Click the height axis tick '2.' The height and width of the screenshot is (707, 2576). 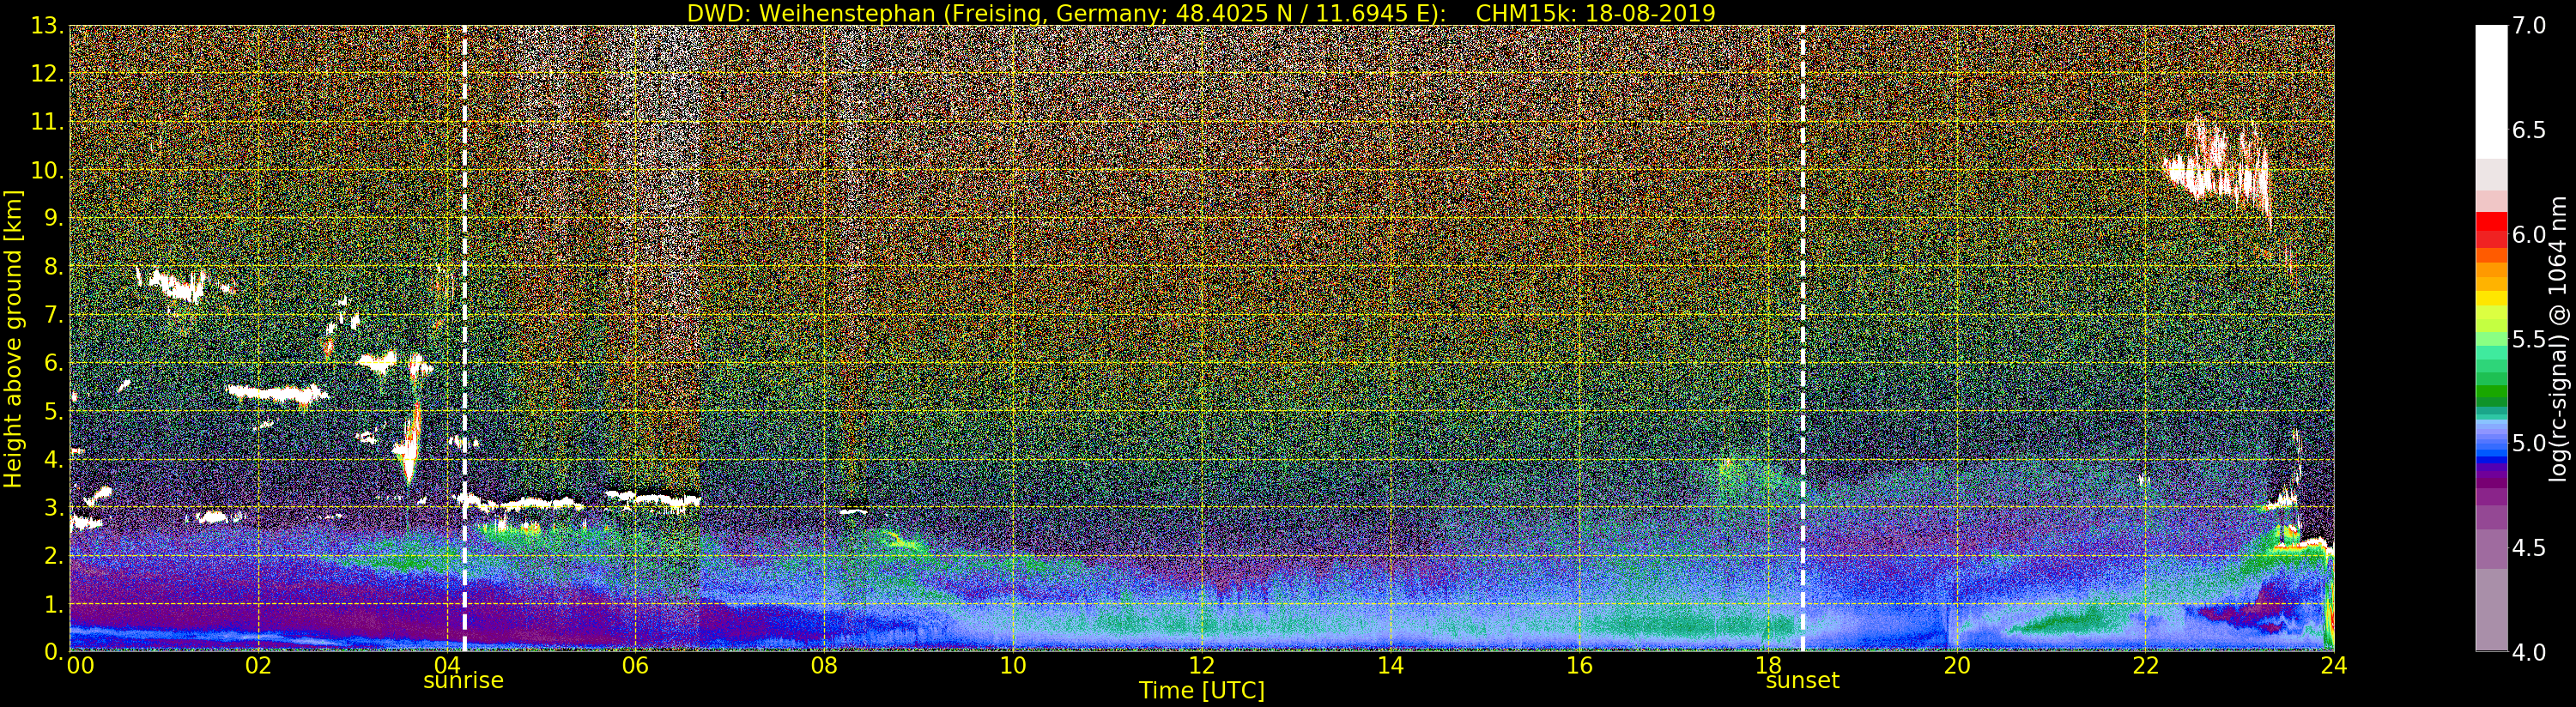53,555
